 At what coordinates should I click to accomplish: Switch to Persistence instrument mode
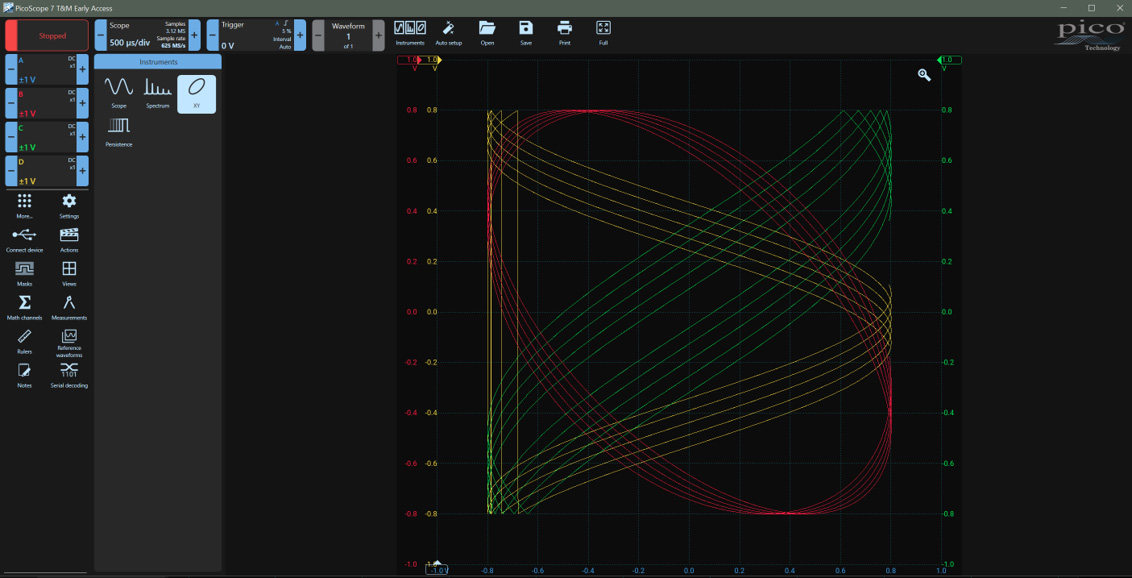(119, 130)
